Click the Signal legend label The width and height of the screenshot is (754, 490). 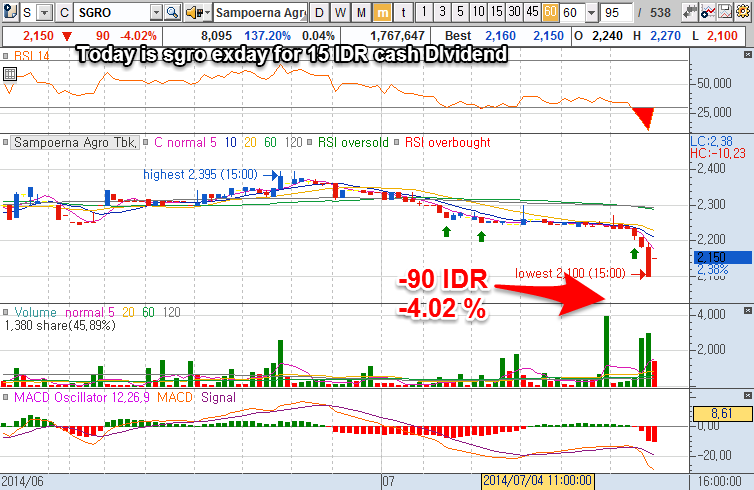218,397
